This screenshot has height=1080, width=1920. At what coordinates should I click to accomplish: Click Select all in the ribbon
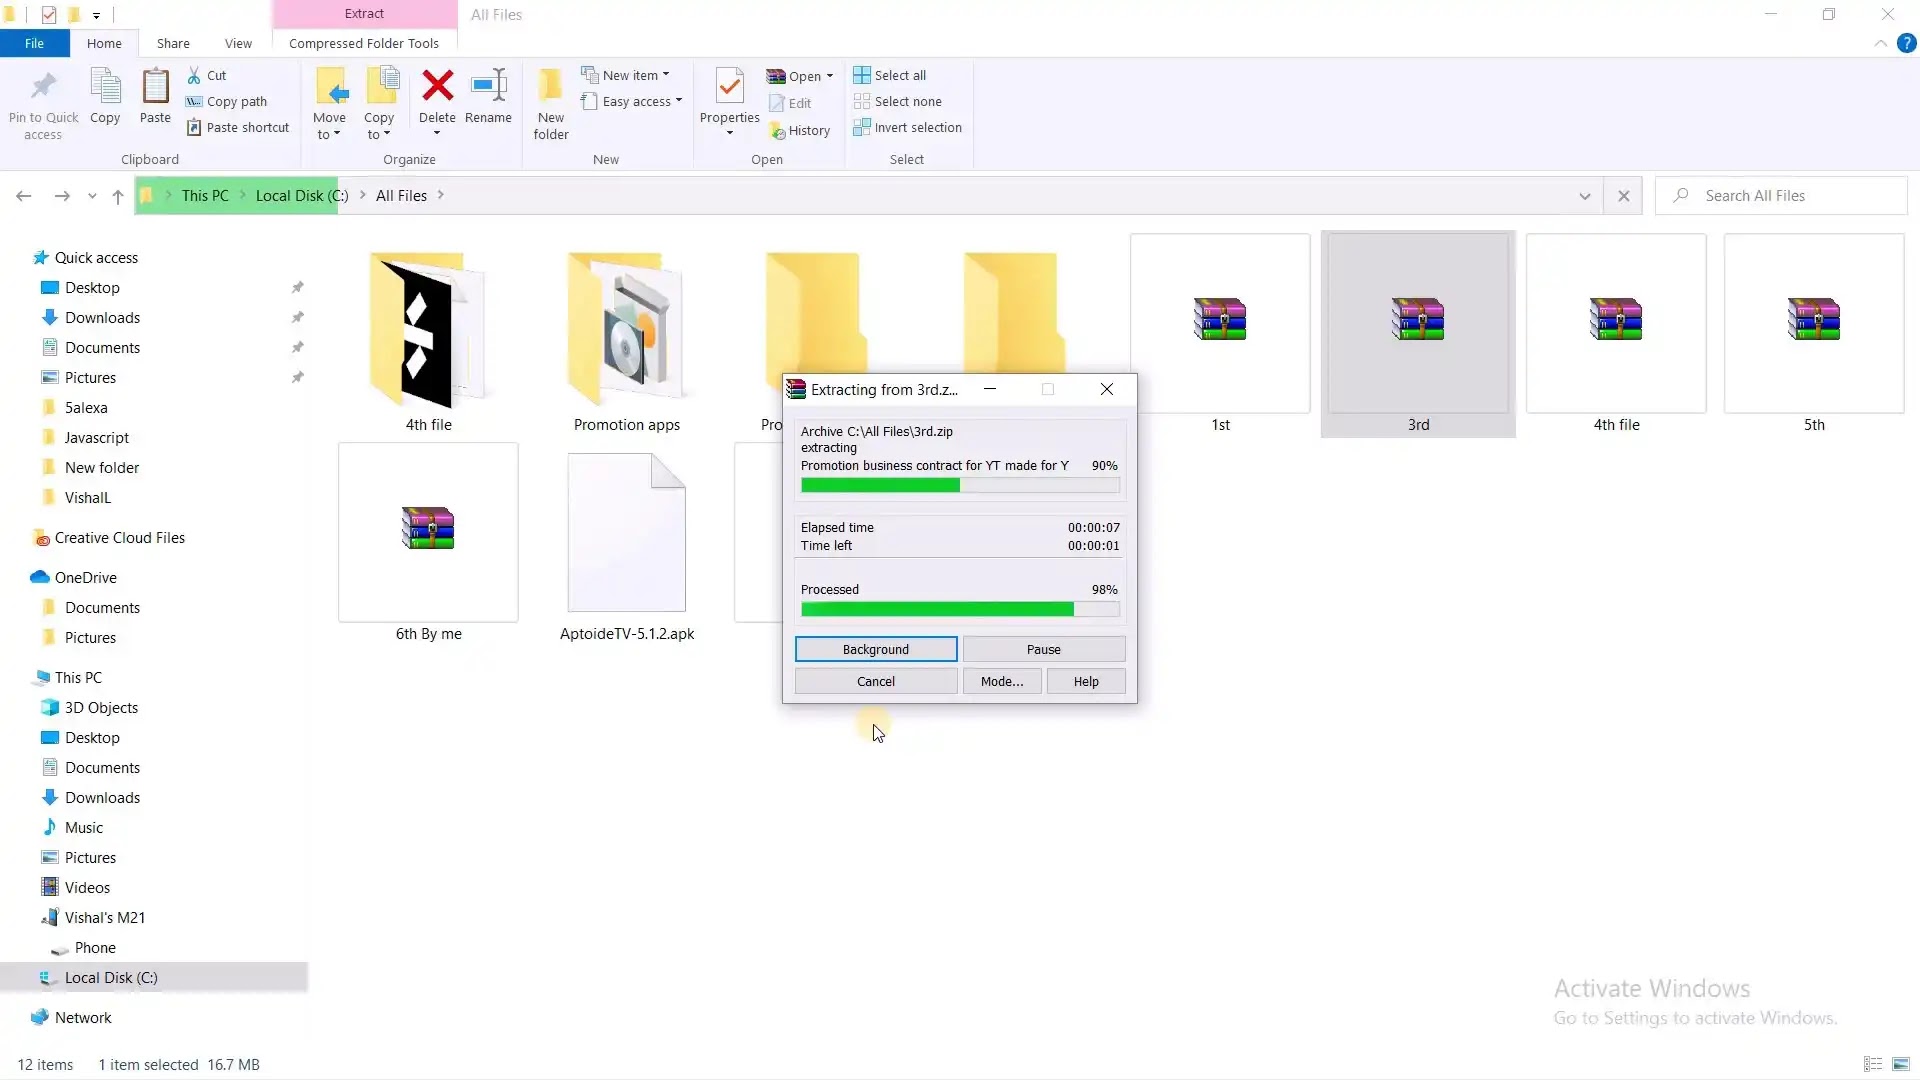tap(890, 76)
